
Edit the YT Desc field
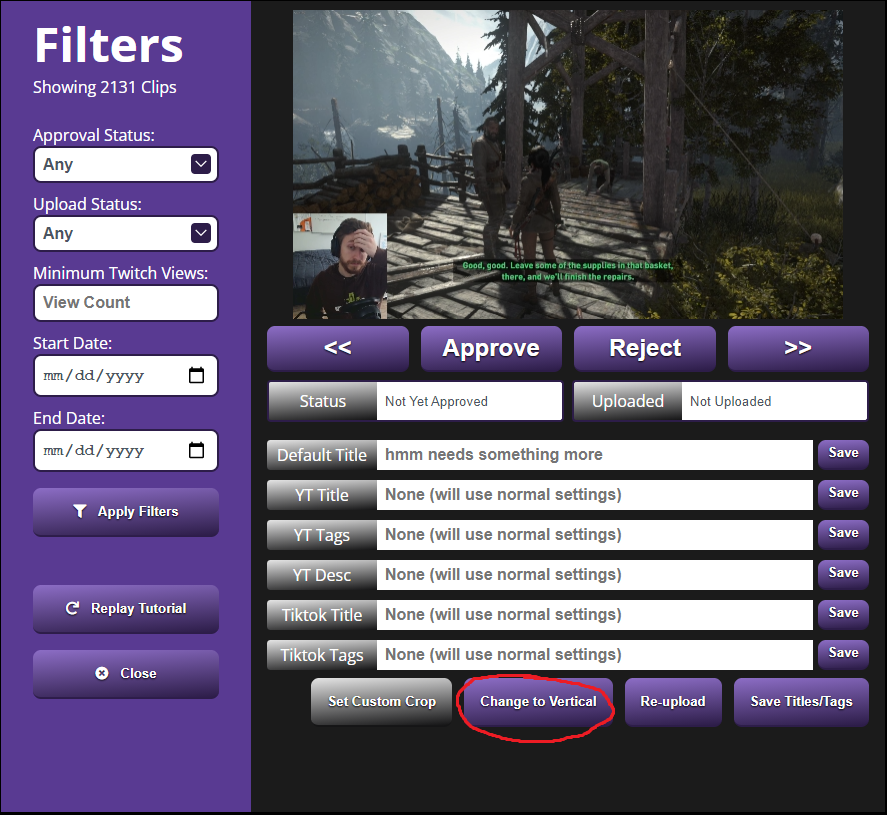(x=595, y=575)
